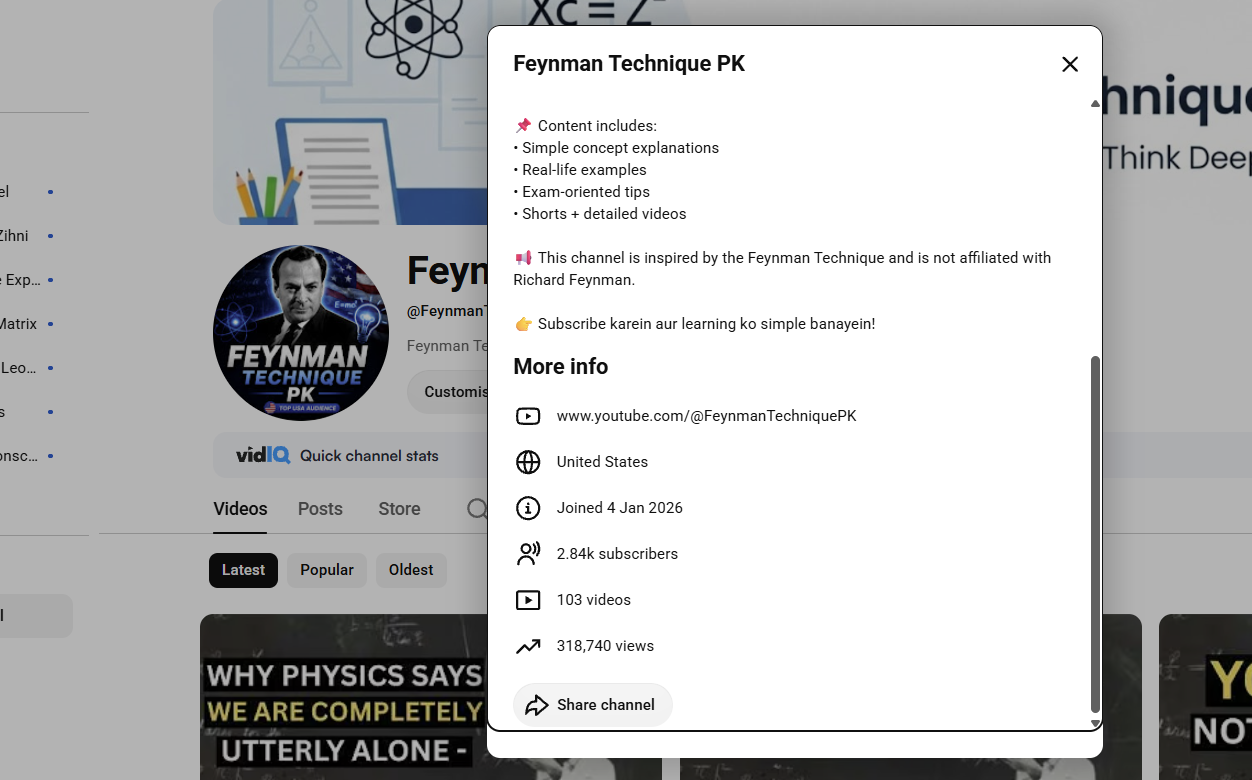Click the Shorts + detailed videos line

[600, 214]
